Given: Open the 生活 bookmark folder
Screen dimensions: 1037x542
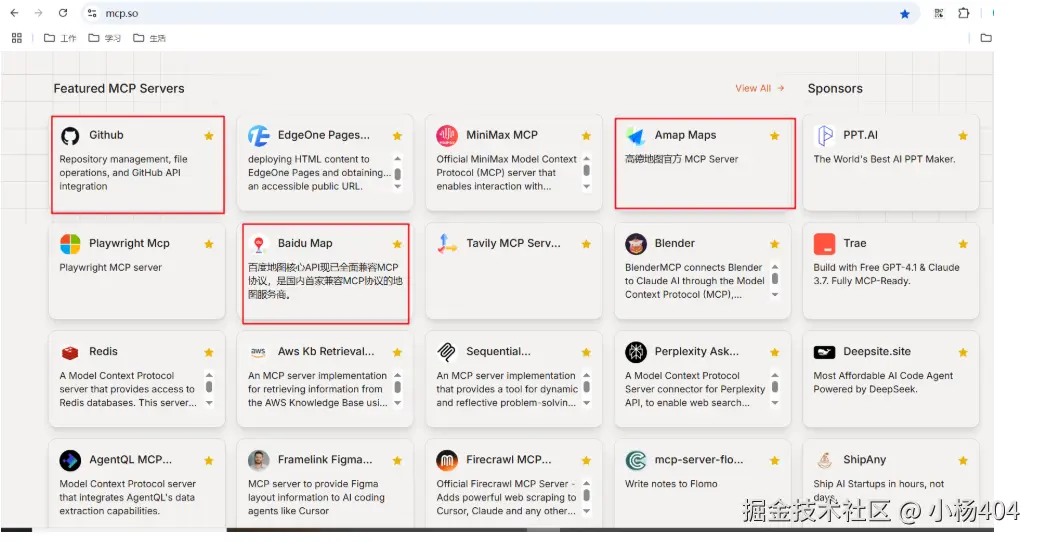Looking at the screenshot, I should click(149, 38).
